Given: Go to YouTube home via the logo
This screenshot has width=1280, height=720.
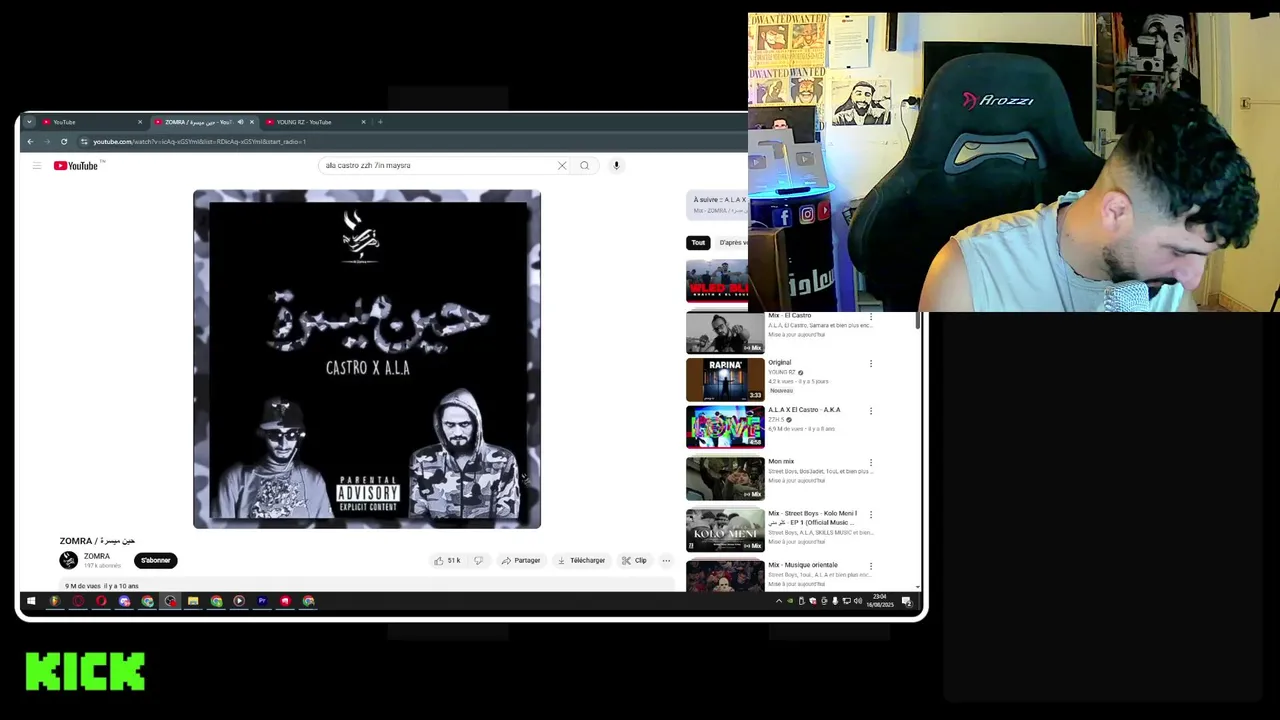Looking at the screenshot, I should [76, 166].
